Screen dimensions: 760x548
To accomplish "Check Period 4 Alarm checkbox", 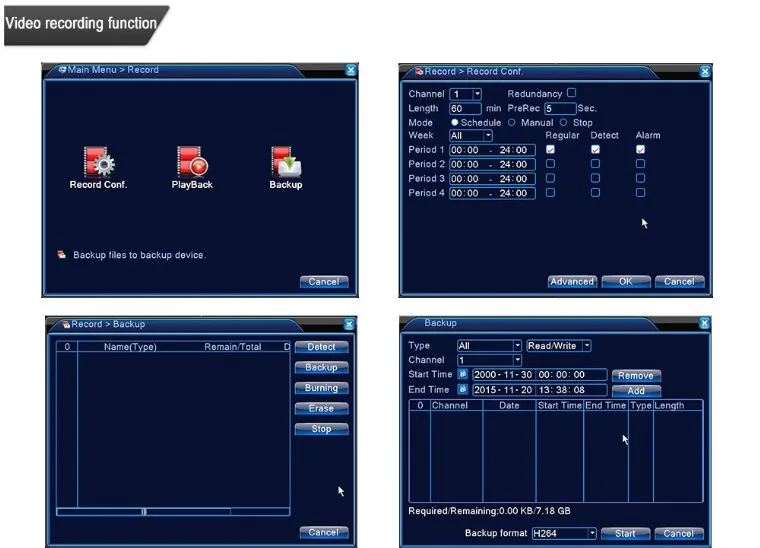I will click(x=640, y=192).
